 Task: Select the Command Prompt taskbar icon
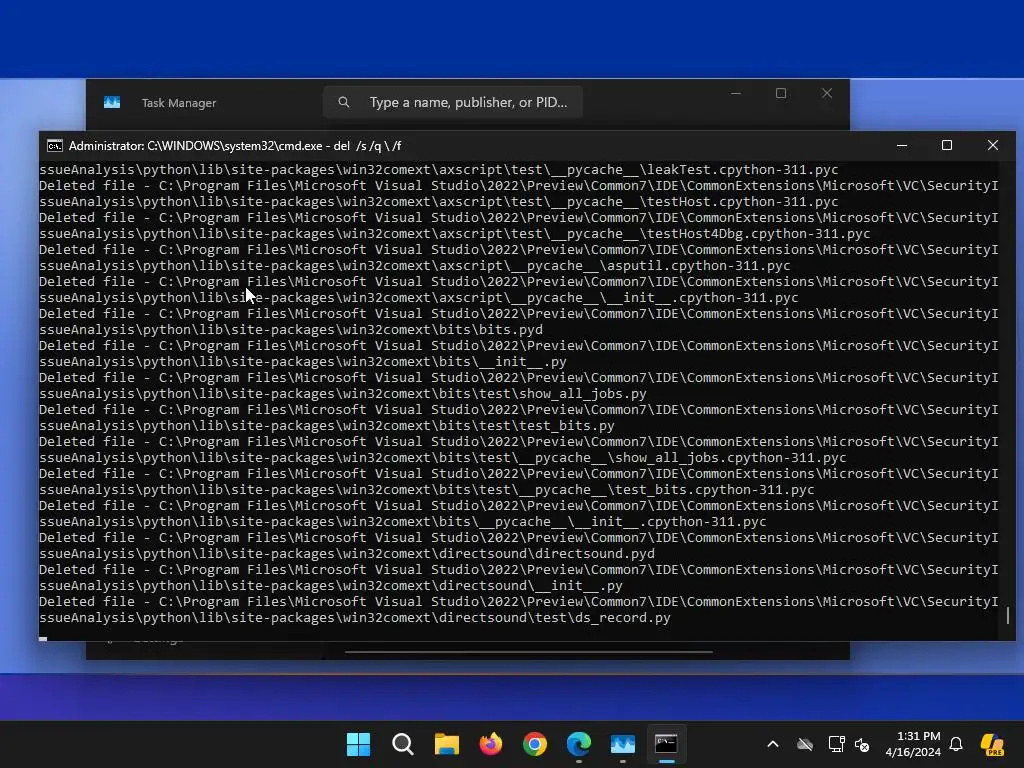[x=666, y=744]
